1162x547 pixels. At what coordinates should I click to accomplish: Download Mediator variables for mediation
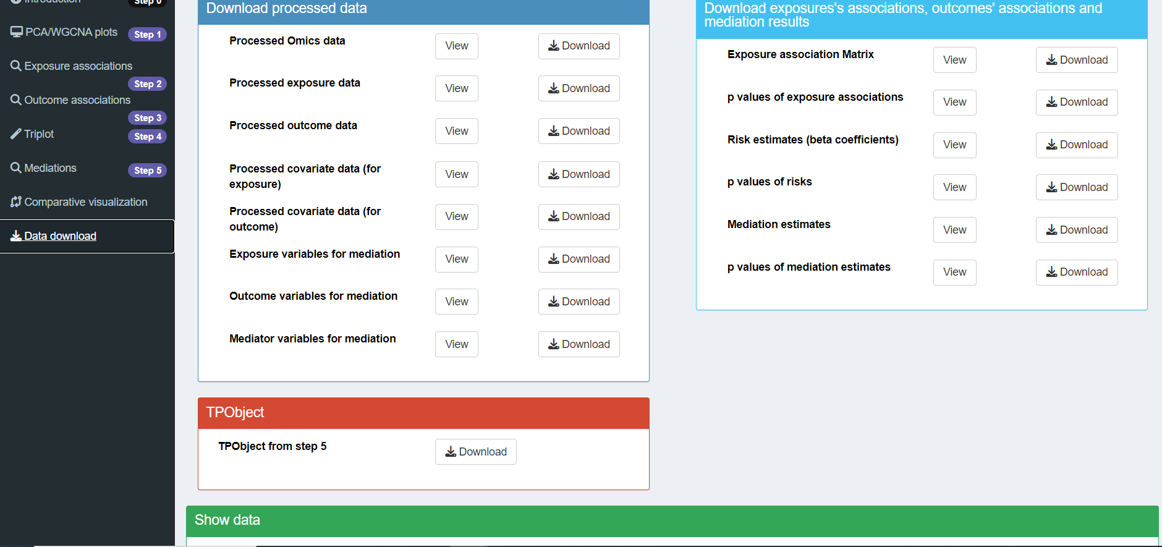579,344
